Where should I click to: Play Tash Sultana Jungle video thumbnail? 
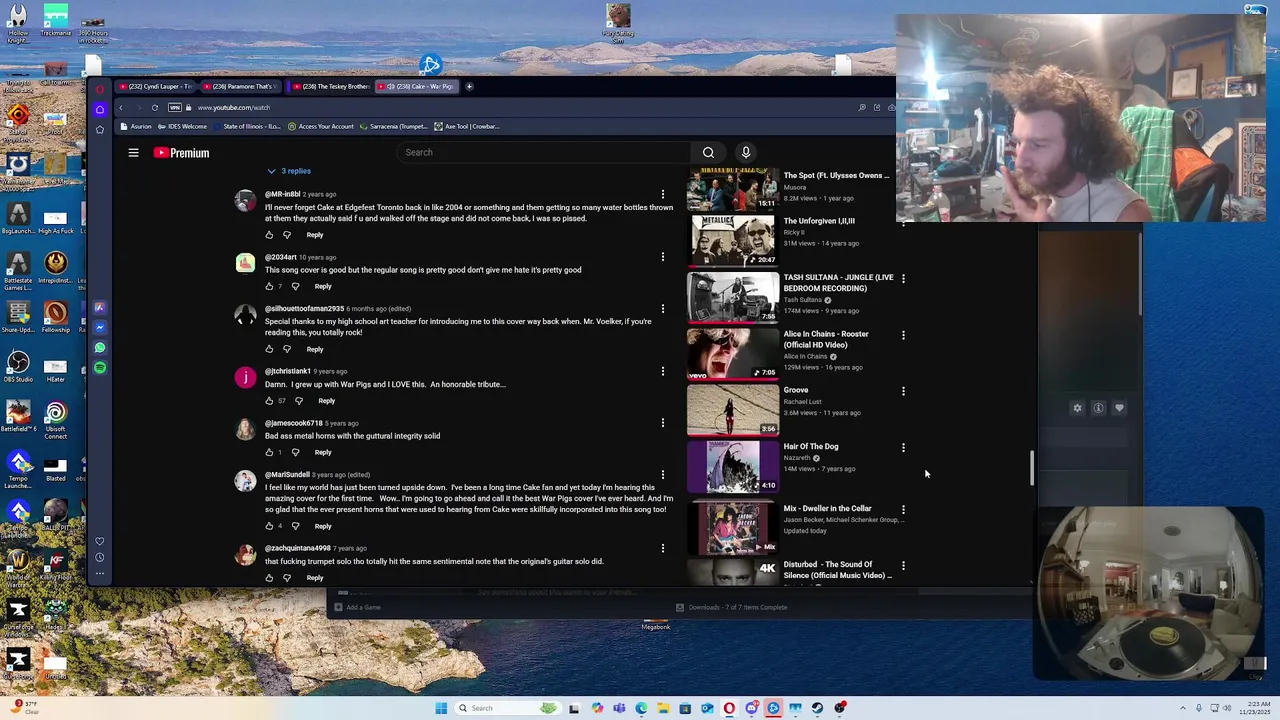tap(733, 297)
